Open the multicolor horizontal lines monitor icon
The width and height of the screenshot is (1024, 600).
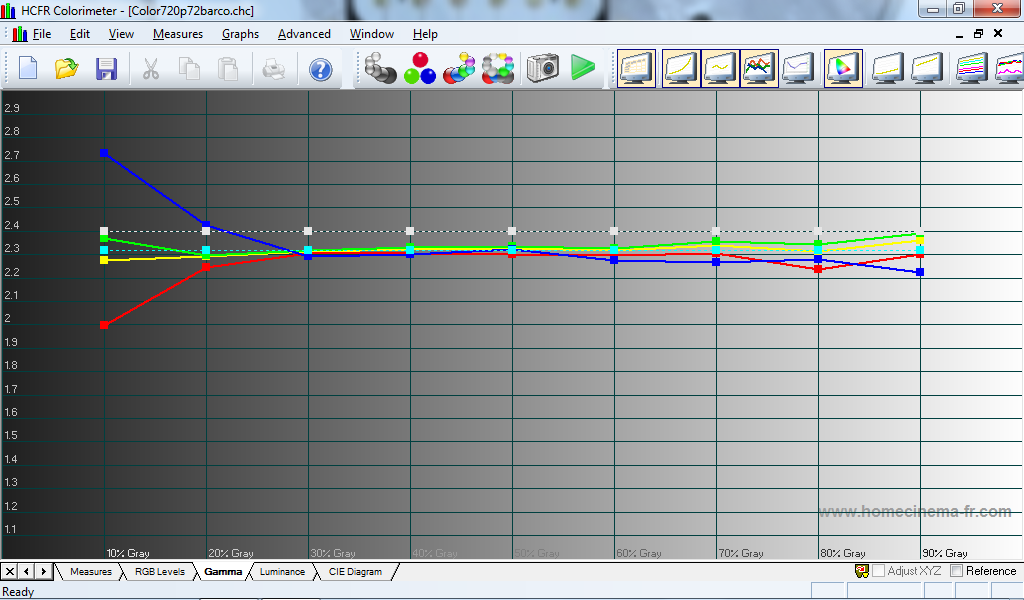[x=971, y=69]
